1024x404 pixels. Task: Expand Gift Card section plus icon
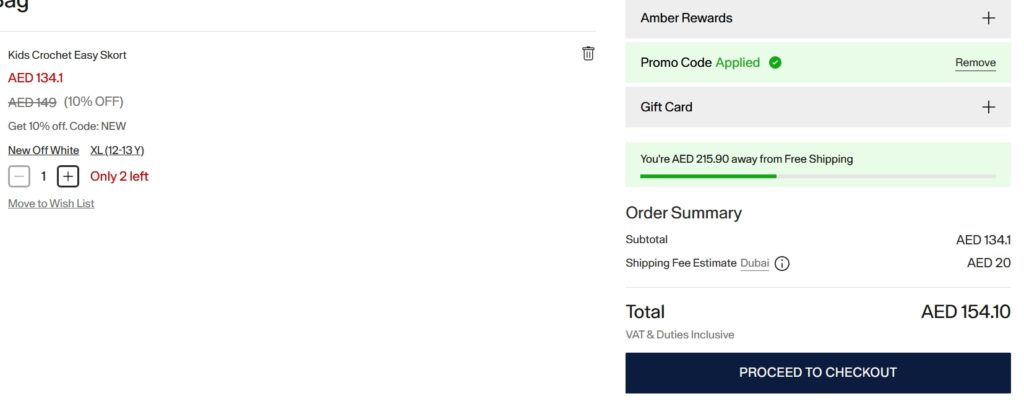[x=988, y=107]
